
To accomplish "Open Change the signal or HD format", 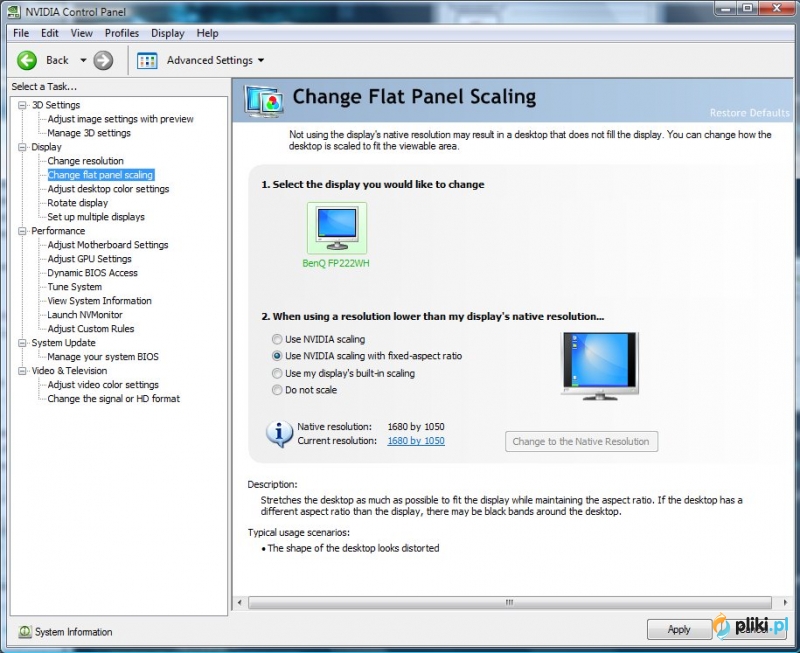I will click(x=114, y=399).
